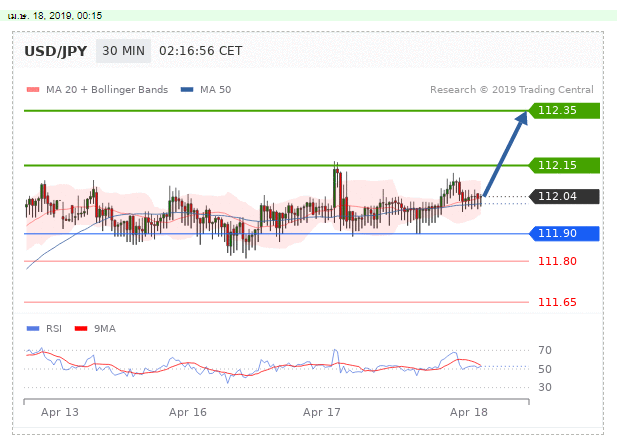Click the blue upward forecast arrow

507,153
